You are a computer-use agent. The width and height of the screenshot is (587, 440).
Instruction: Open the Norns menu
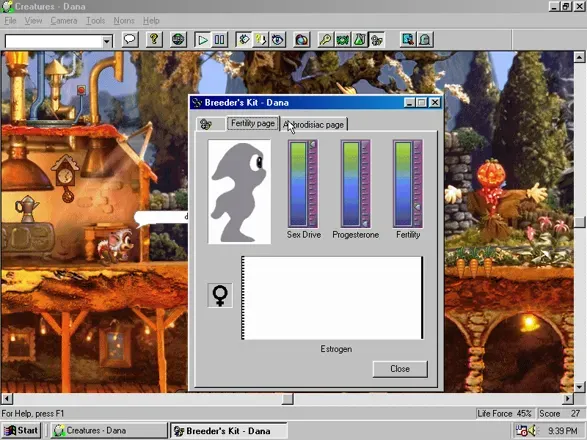click(124, 21)
